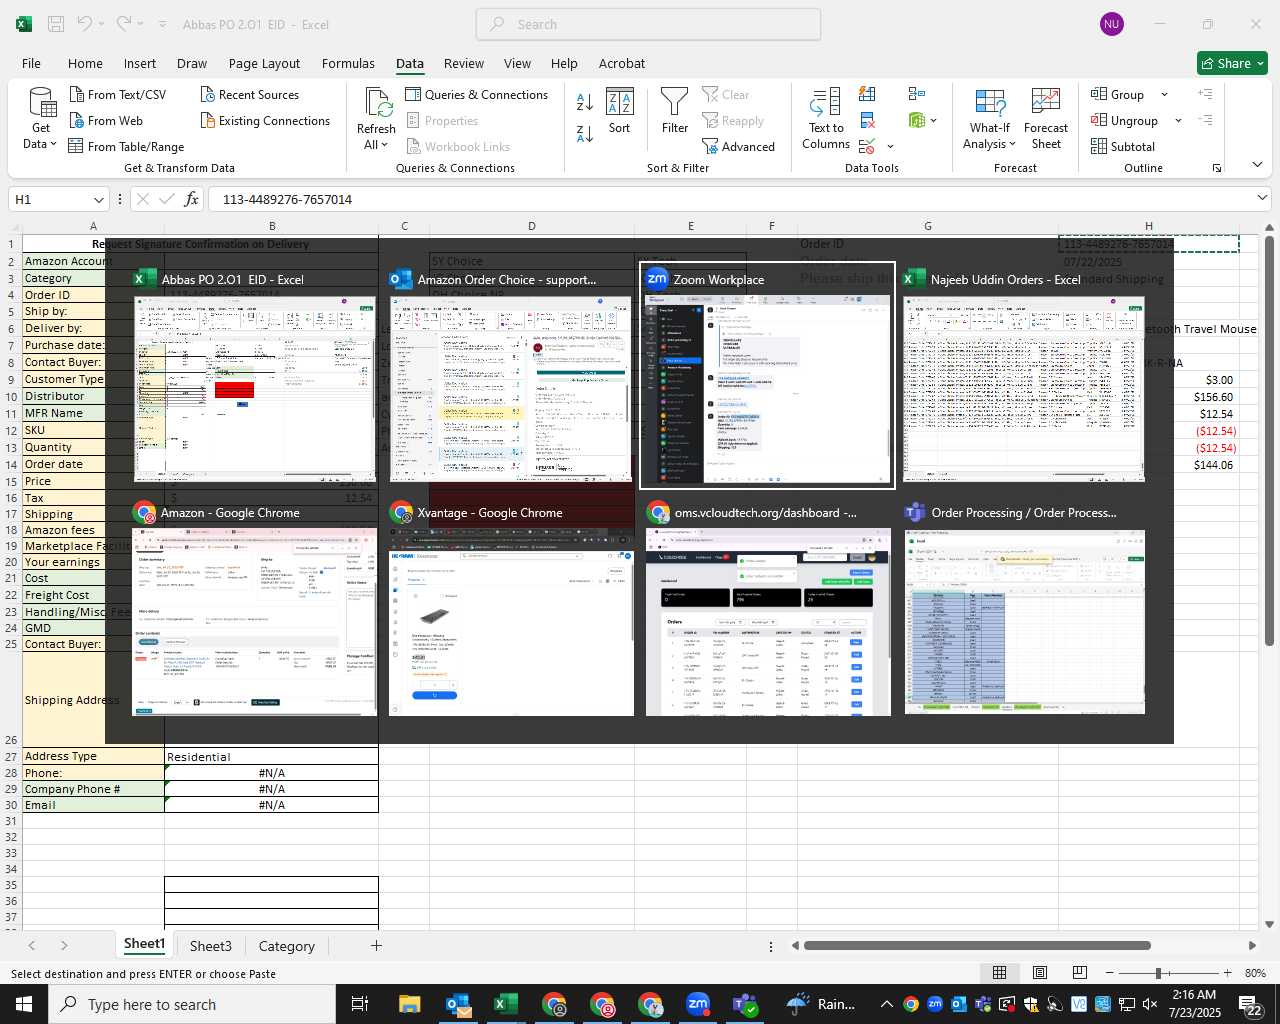Expand the formula bar chevron
This screenshot has width=1280, height=1024.
1262,198
